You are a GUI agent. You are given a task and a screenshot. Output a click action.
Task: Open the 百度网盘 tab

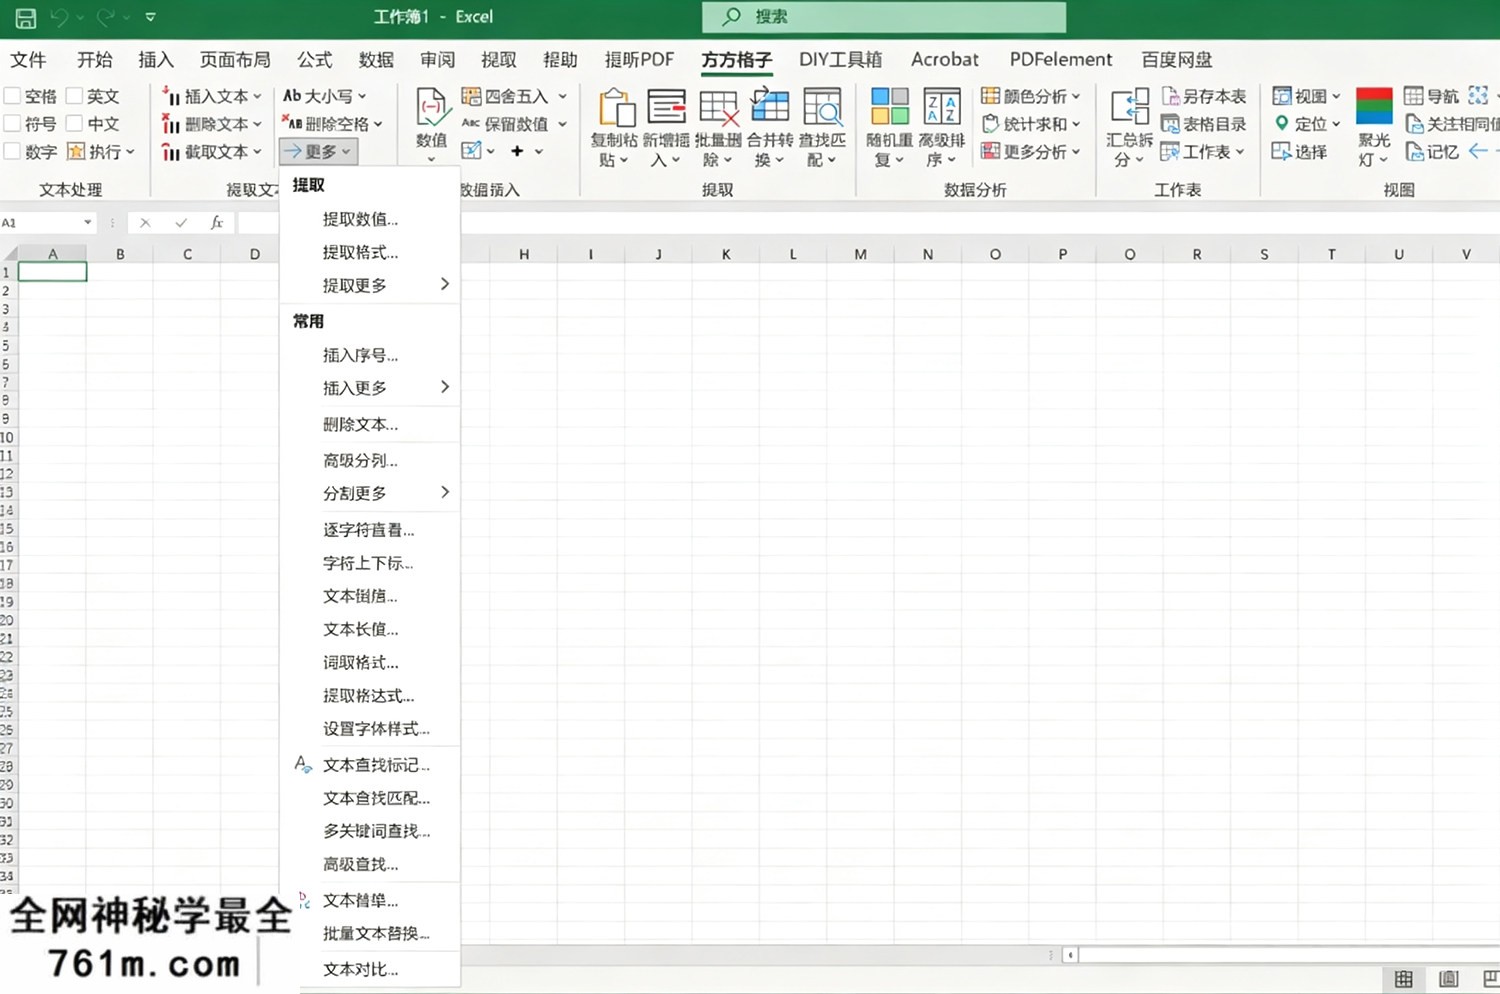[x=1177, y=60]
